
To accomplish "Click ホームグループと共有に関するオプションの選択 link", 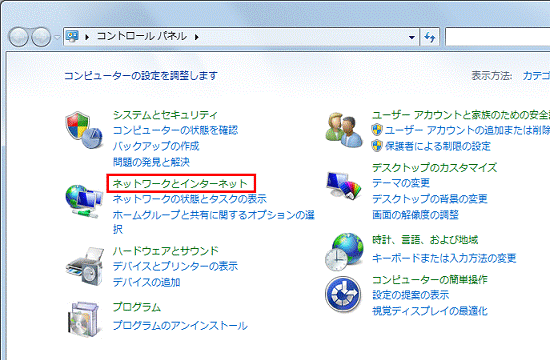I will (x=214, y=221).
